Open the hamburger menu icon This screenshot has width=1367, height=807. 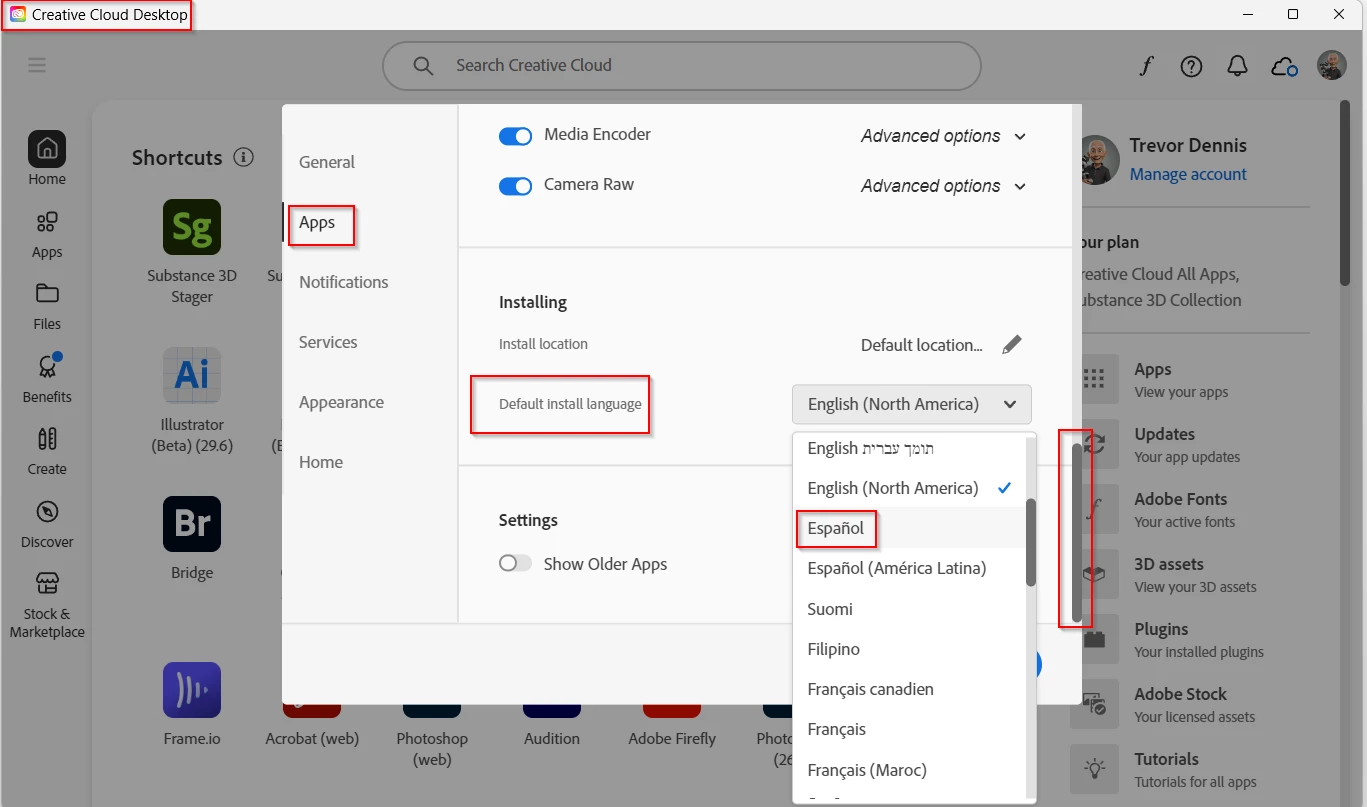(37, 66)
